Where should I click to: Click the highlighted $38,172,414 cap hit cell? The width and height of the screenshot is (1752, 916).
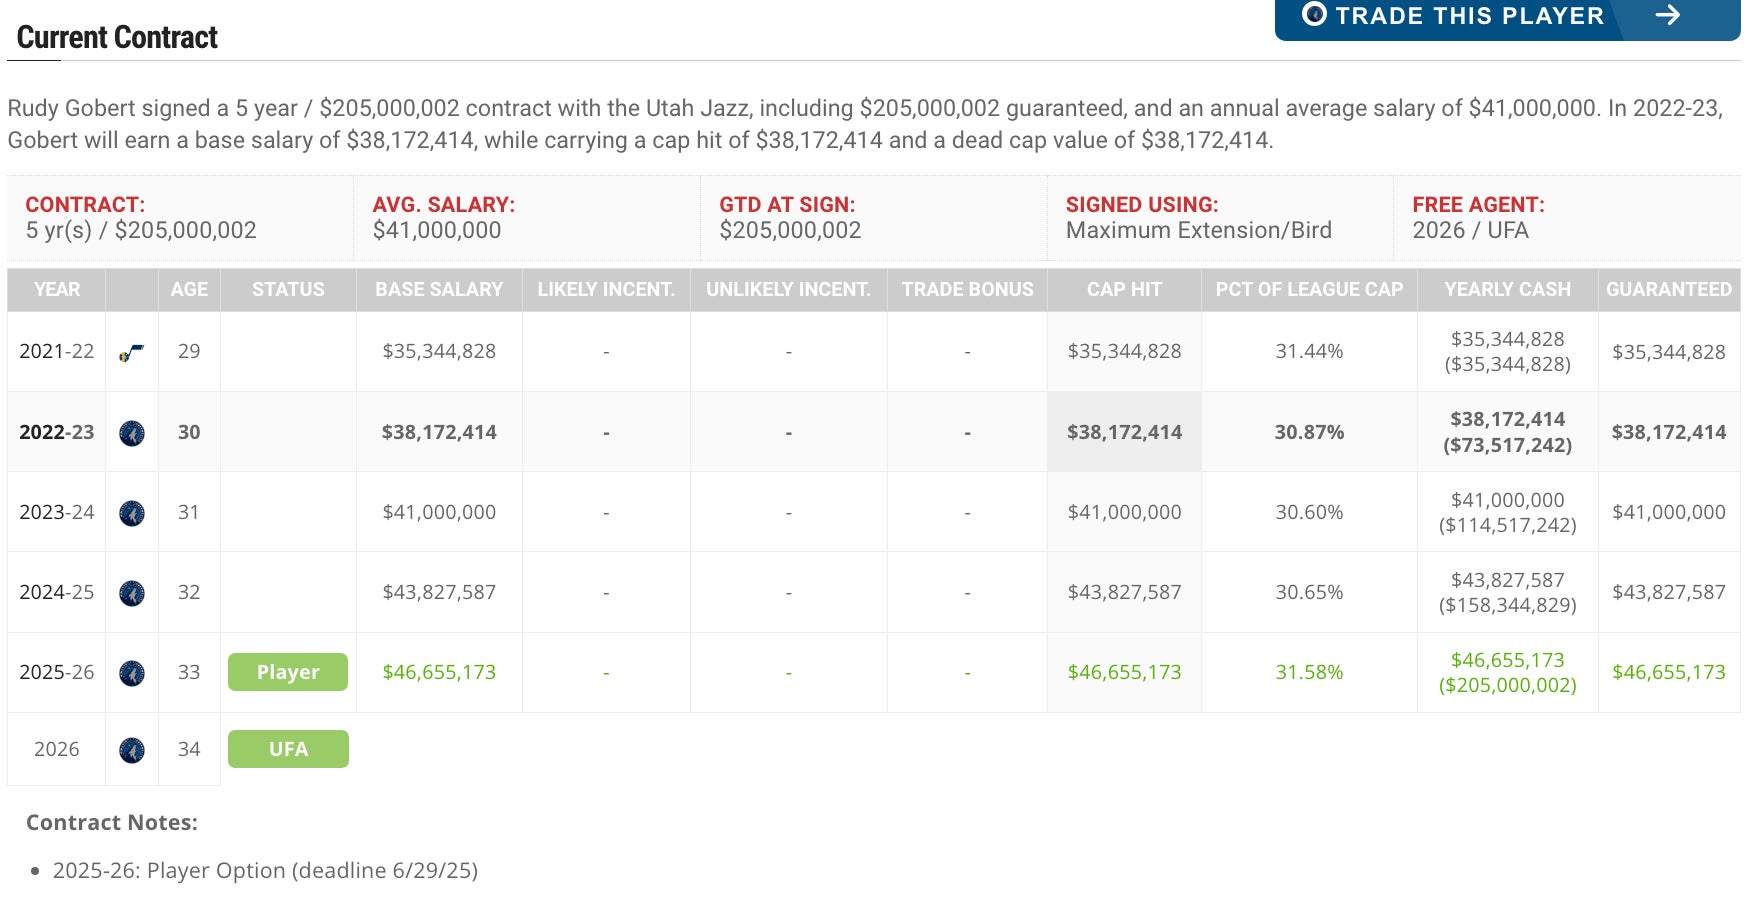point(1124,432)
